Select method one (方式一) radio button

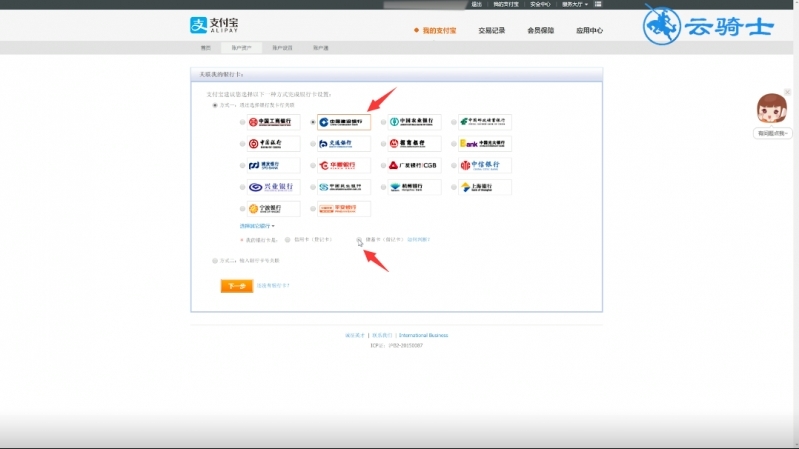click(215, 105)
